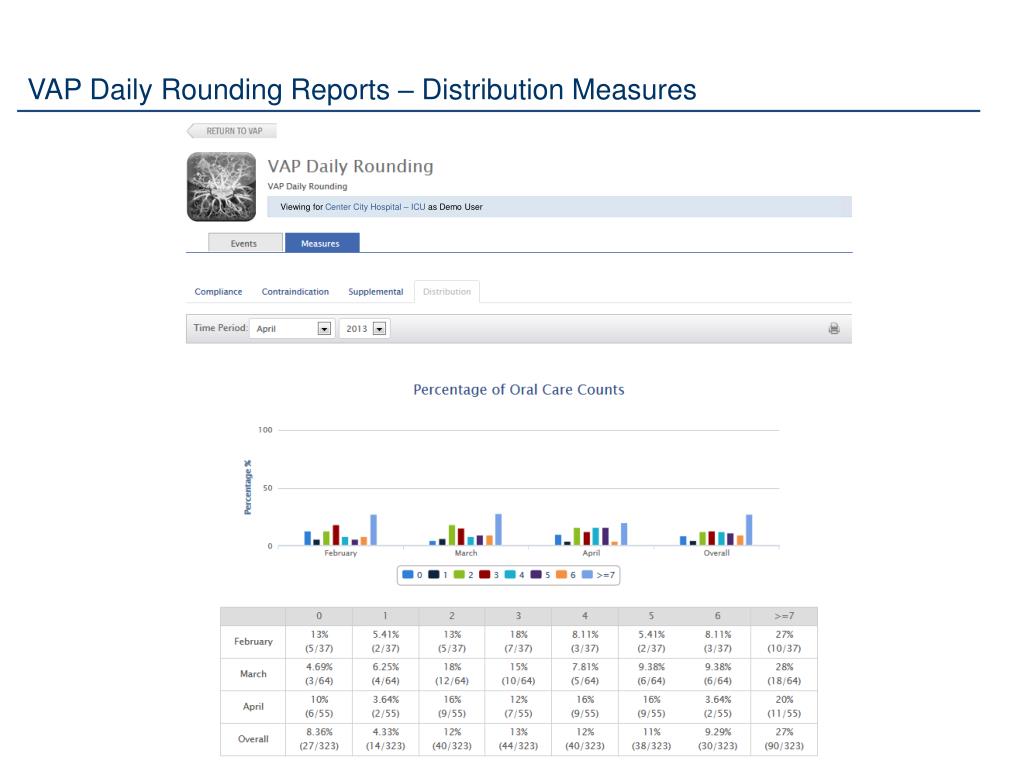Click the Return to VAP back button
Viewport: 1024px width, 768px height.
232,131
